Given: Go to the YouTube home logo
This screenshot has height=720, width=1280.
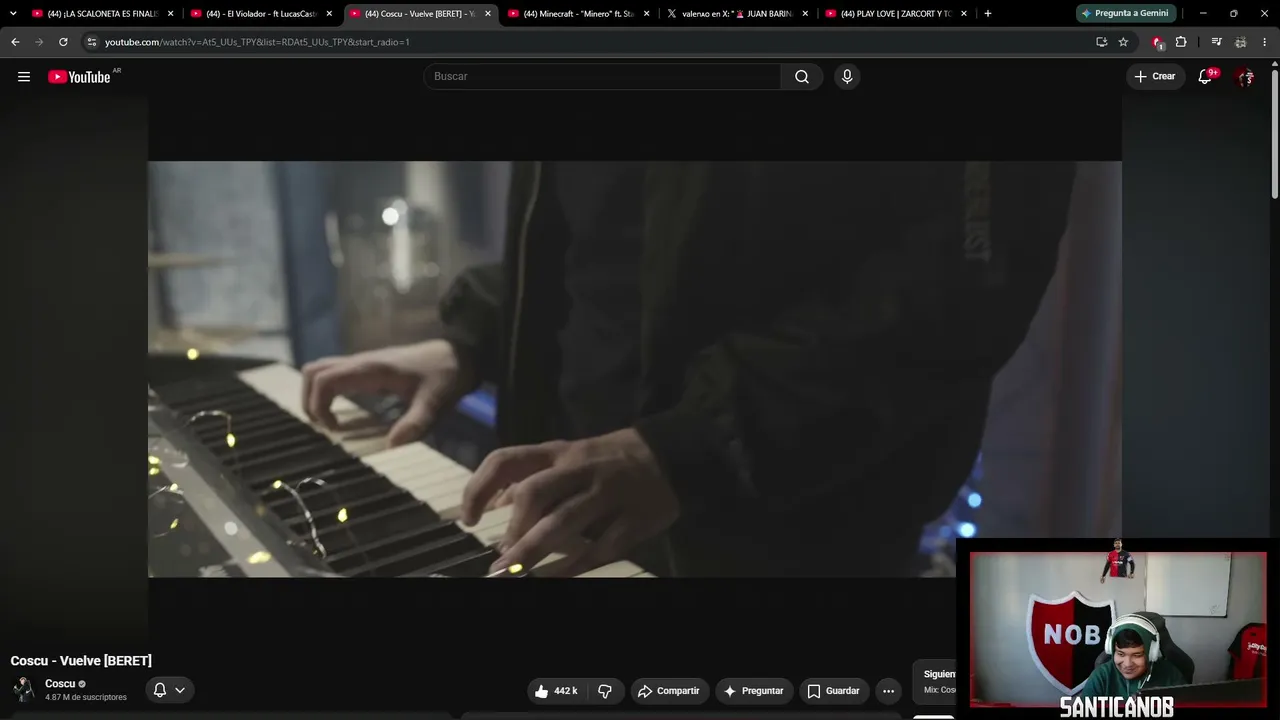Looking at the screenshot, I should point(79,77).
